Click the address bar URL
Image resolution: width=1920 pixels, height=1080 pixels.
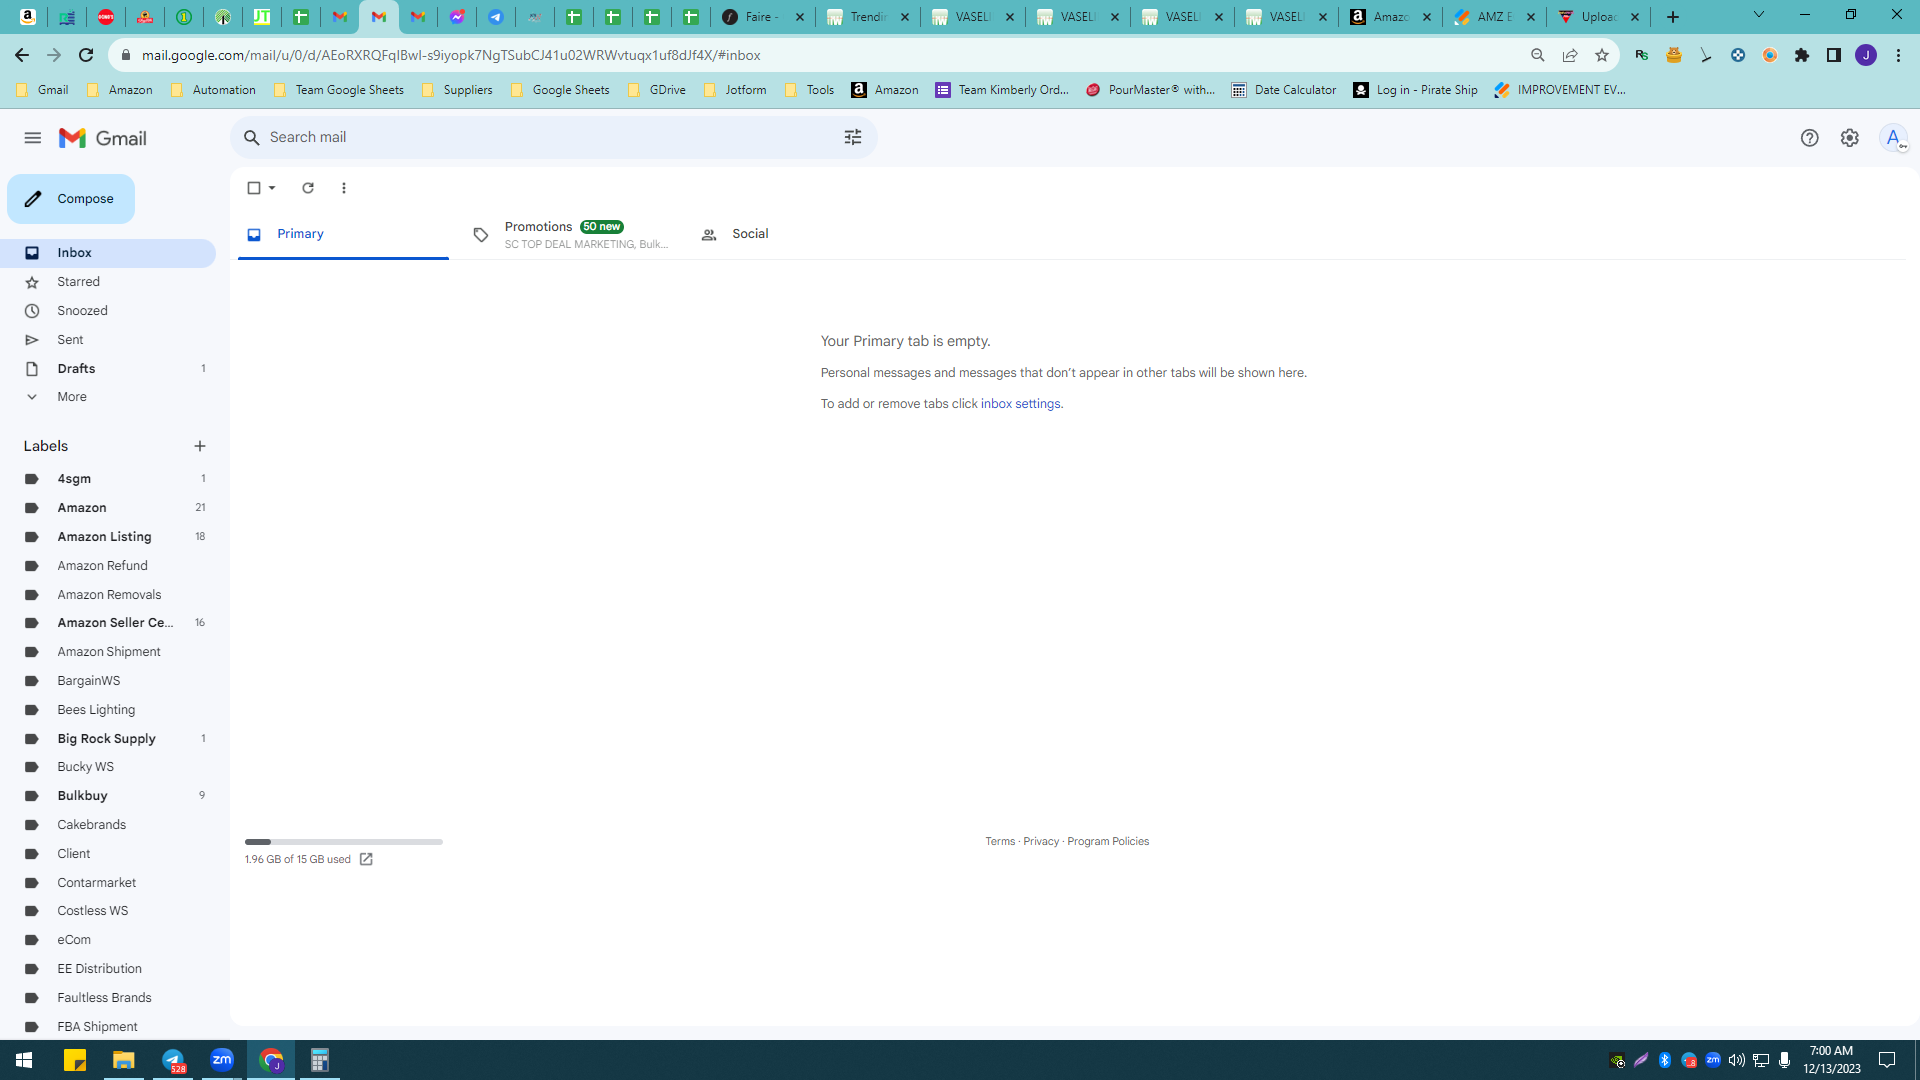[x=451, y=55]
